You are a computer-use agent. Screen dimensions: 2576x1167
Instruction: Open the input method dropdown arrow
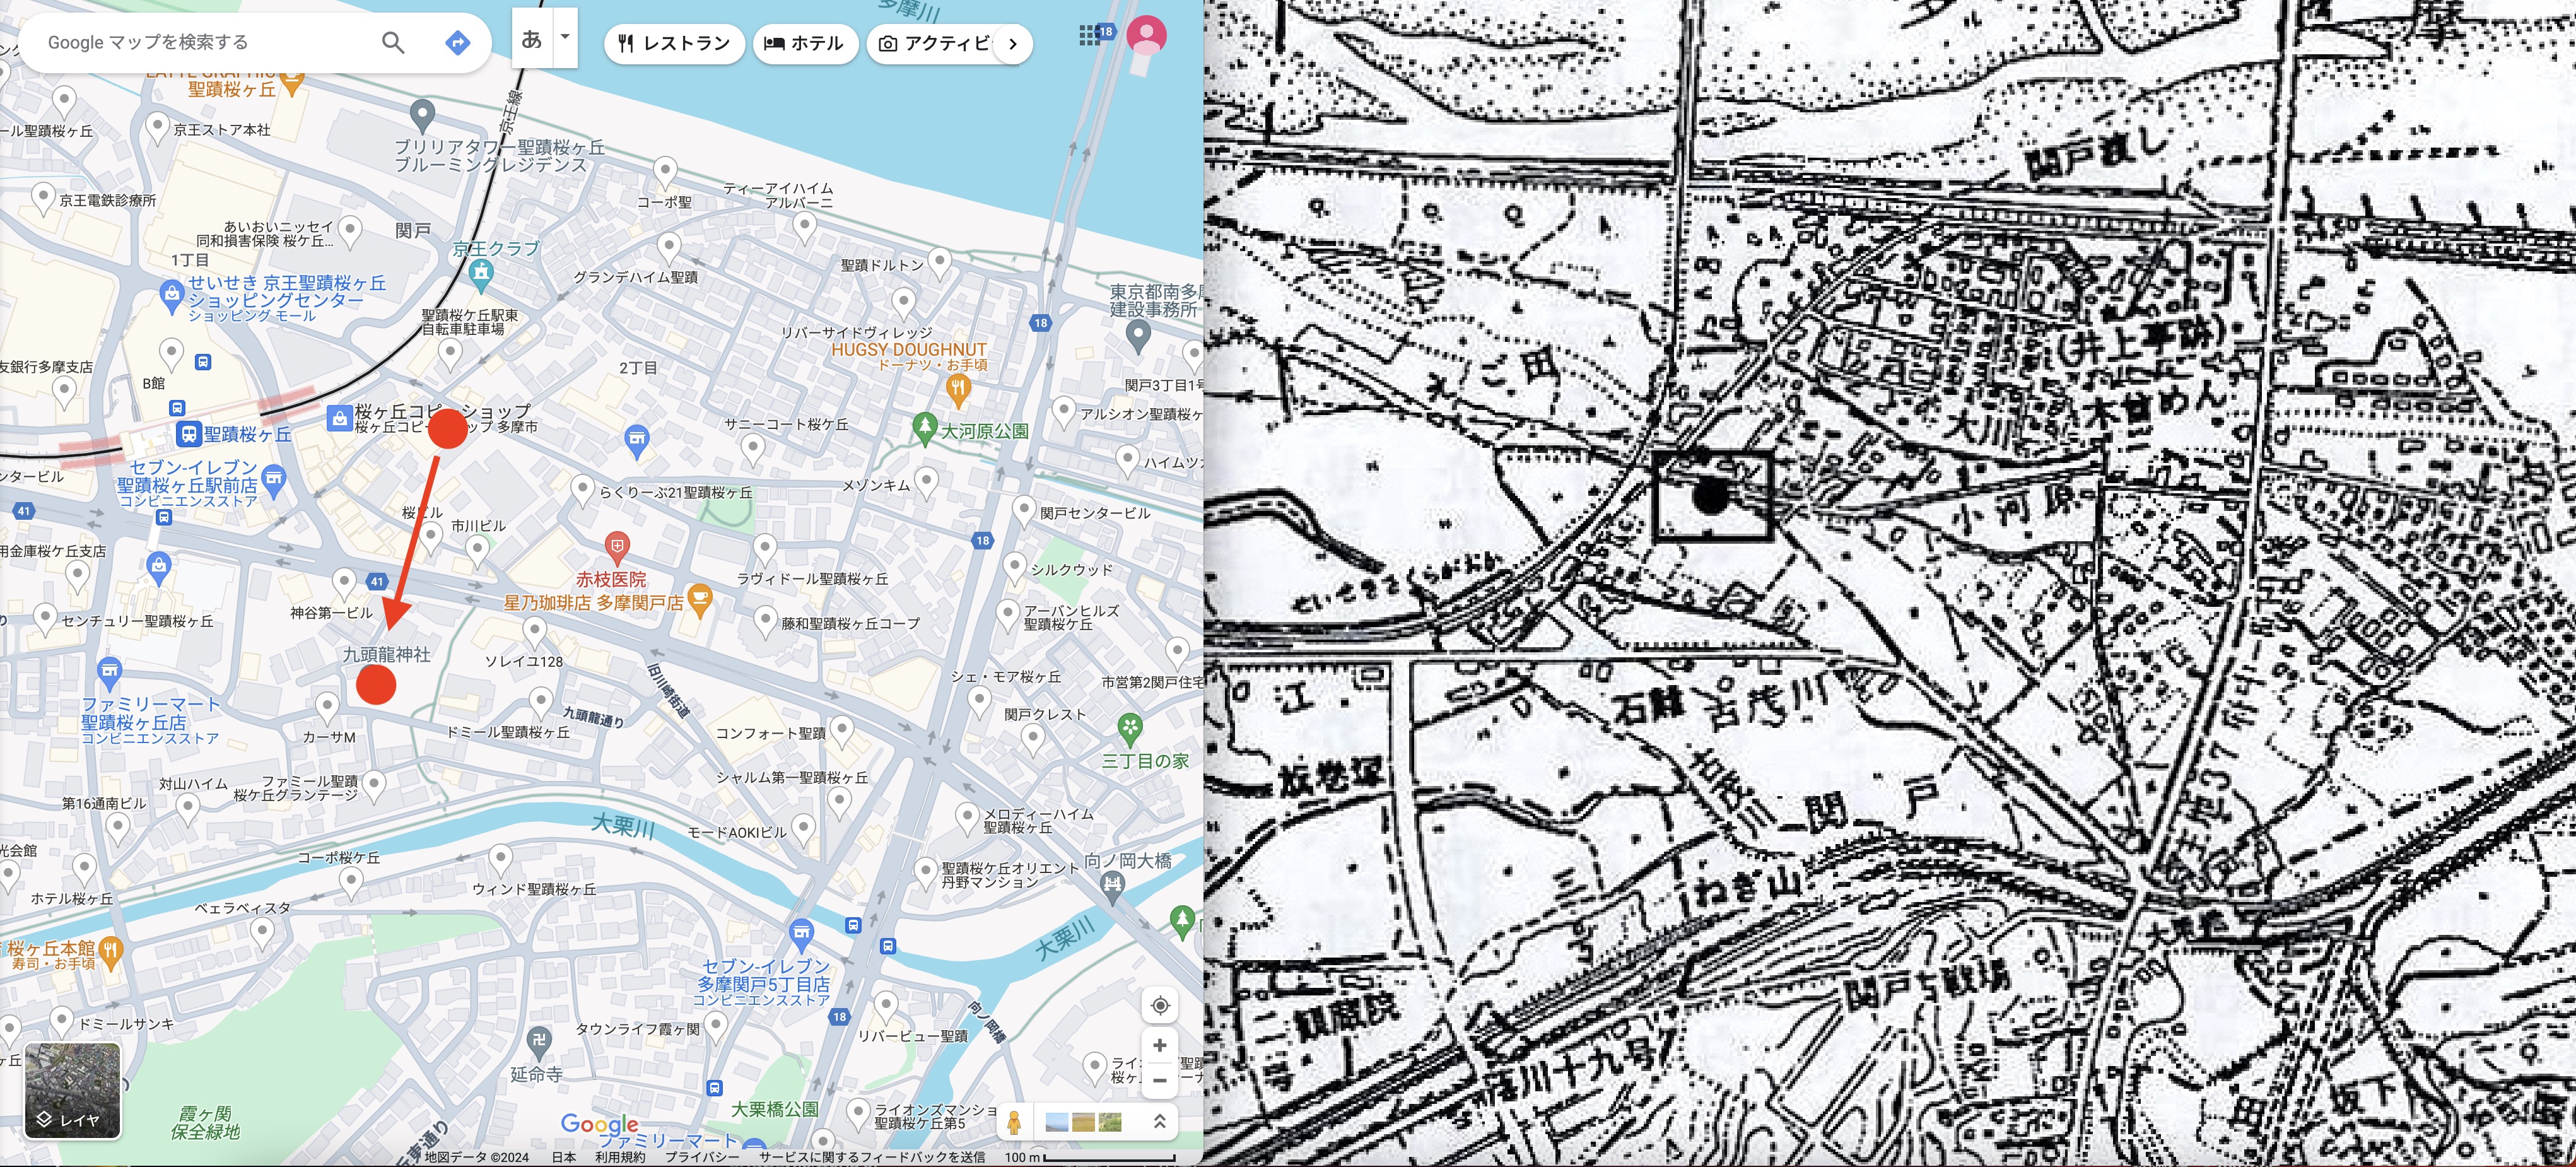[565, 37]
